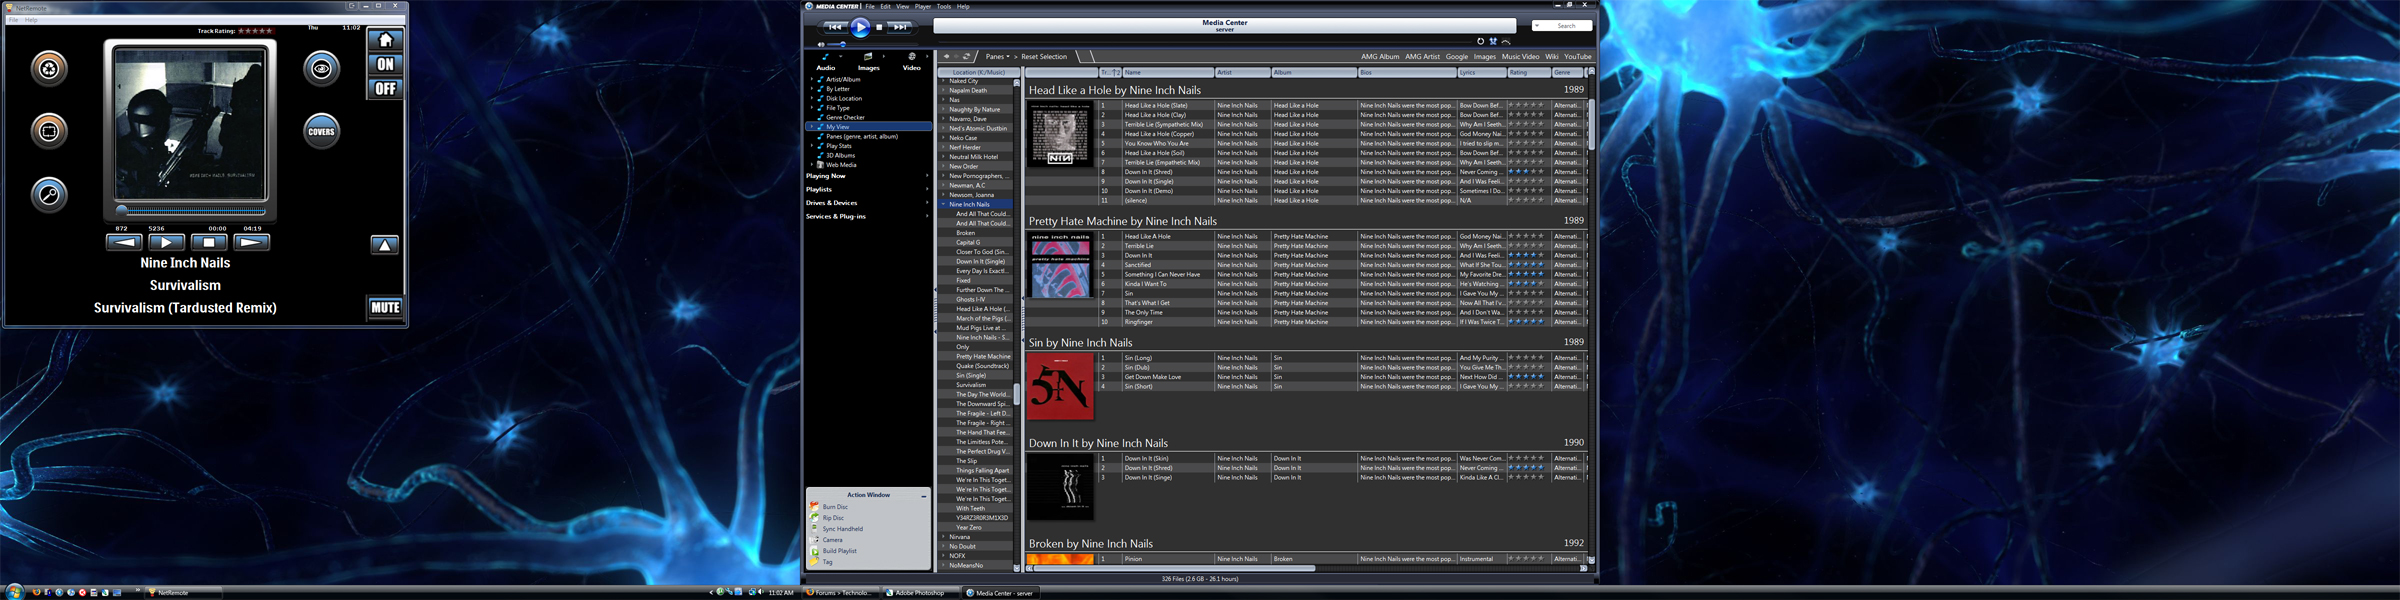Screen dimensions: 2400x600
Task: Open YouTube link in Media Center
Action: pyautogui.click(x=1577, y=56)
